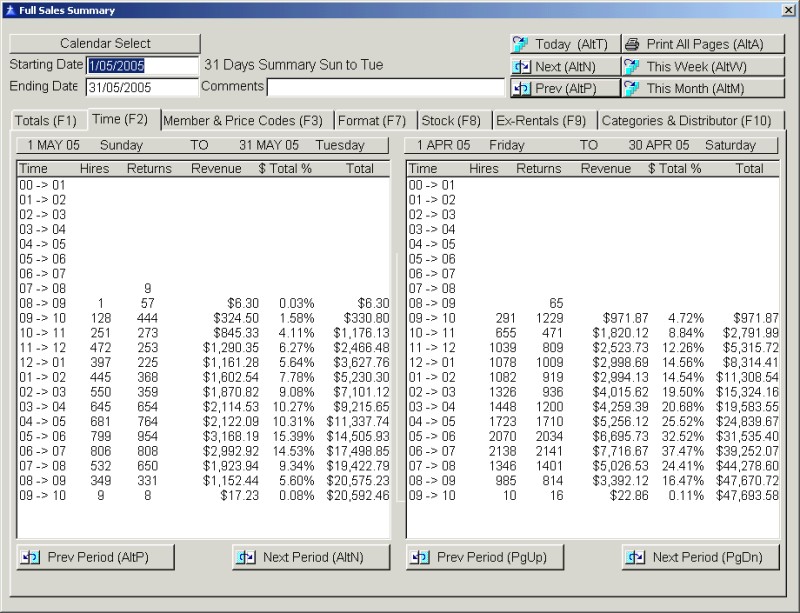
Task: Select the Format (F7) tab
Action: point(371,121)
